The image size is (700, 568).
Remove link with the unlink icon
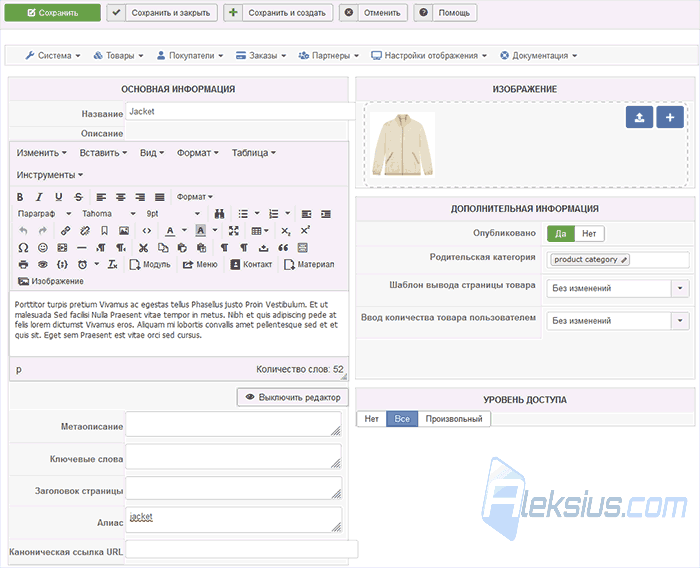pos(85,231)
